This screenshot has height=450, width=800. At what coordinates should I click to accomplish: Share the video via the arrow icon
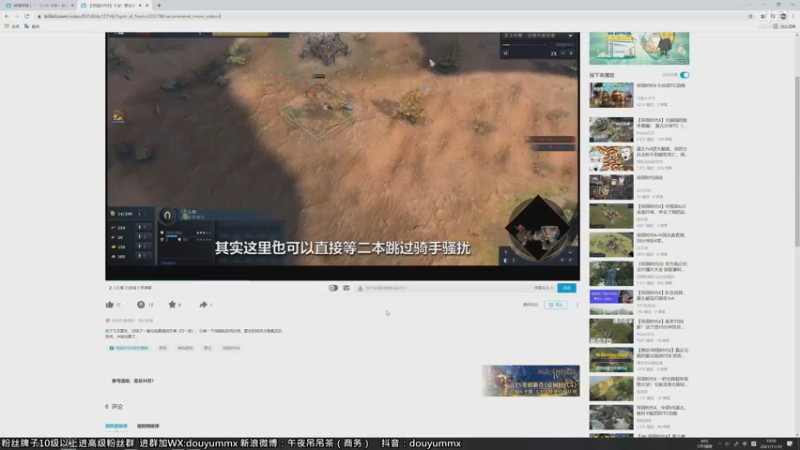point(203,305)
